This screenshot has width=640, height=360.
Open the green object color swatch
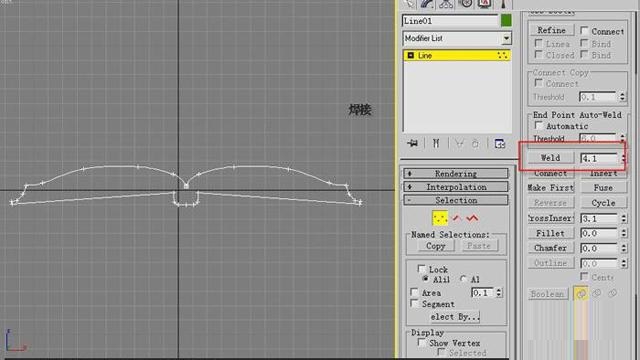coord(506,20)
